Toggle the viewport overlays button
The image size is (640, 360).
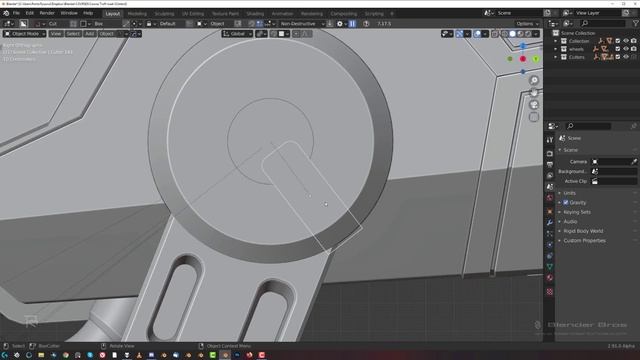[477, 33]
